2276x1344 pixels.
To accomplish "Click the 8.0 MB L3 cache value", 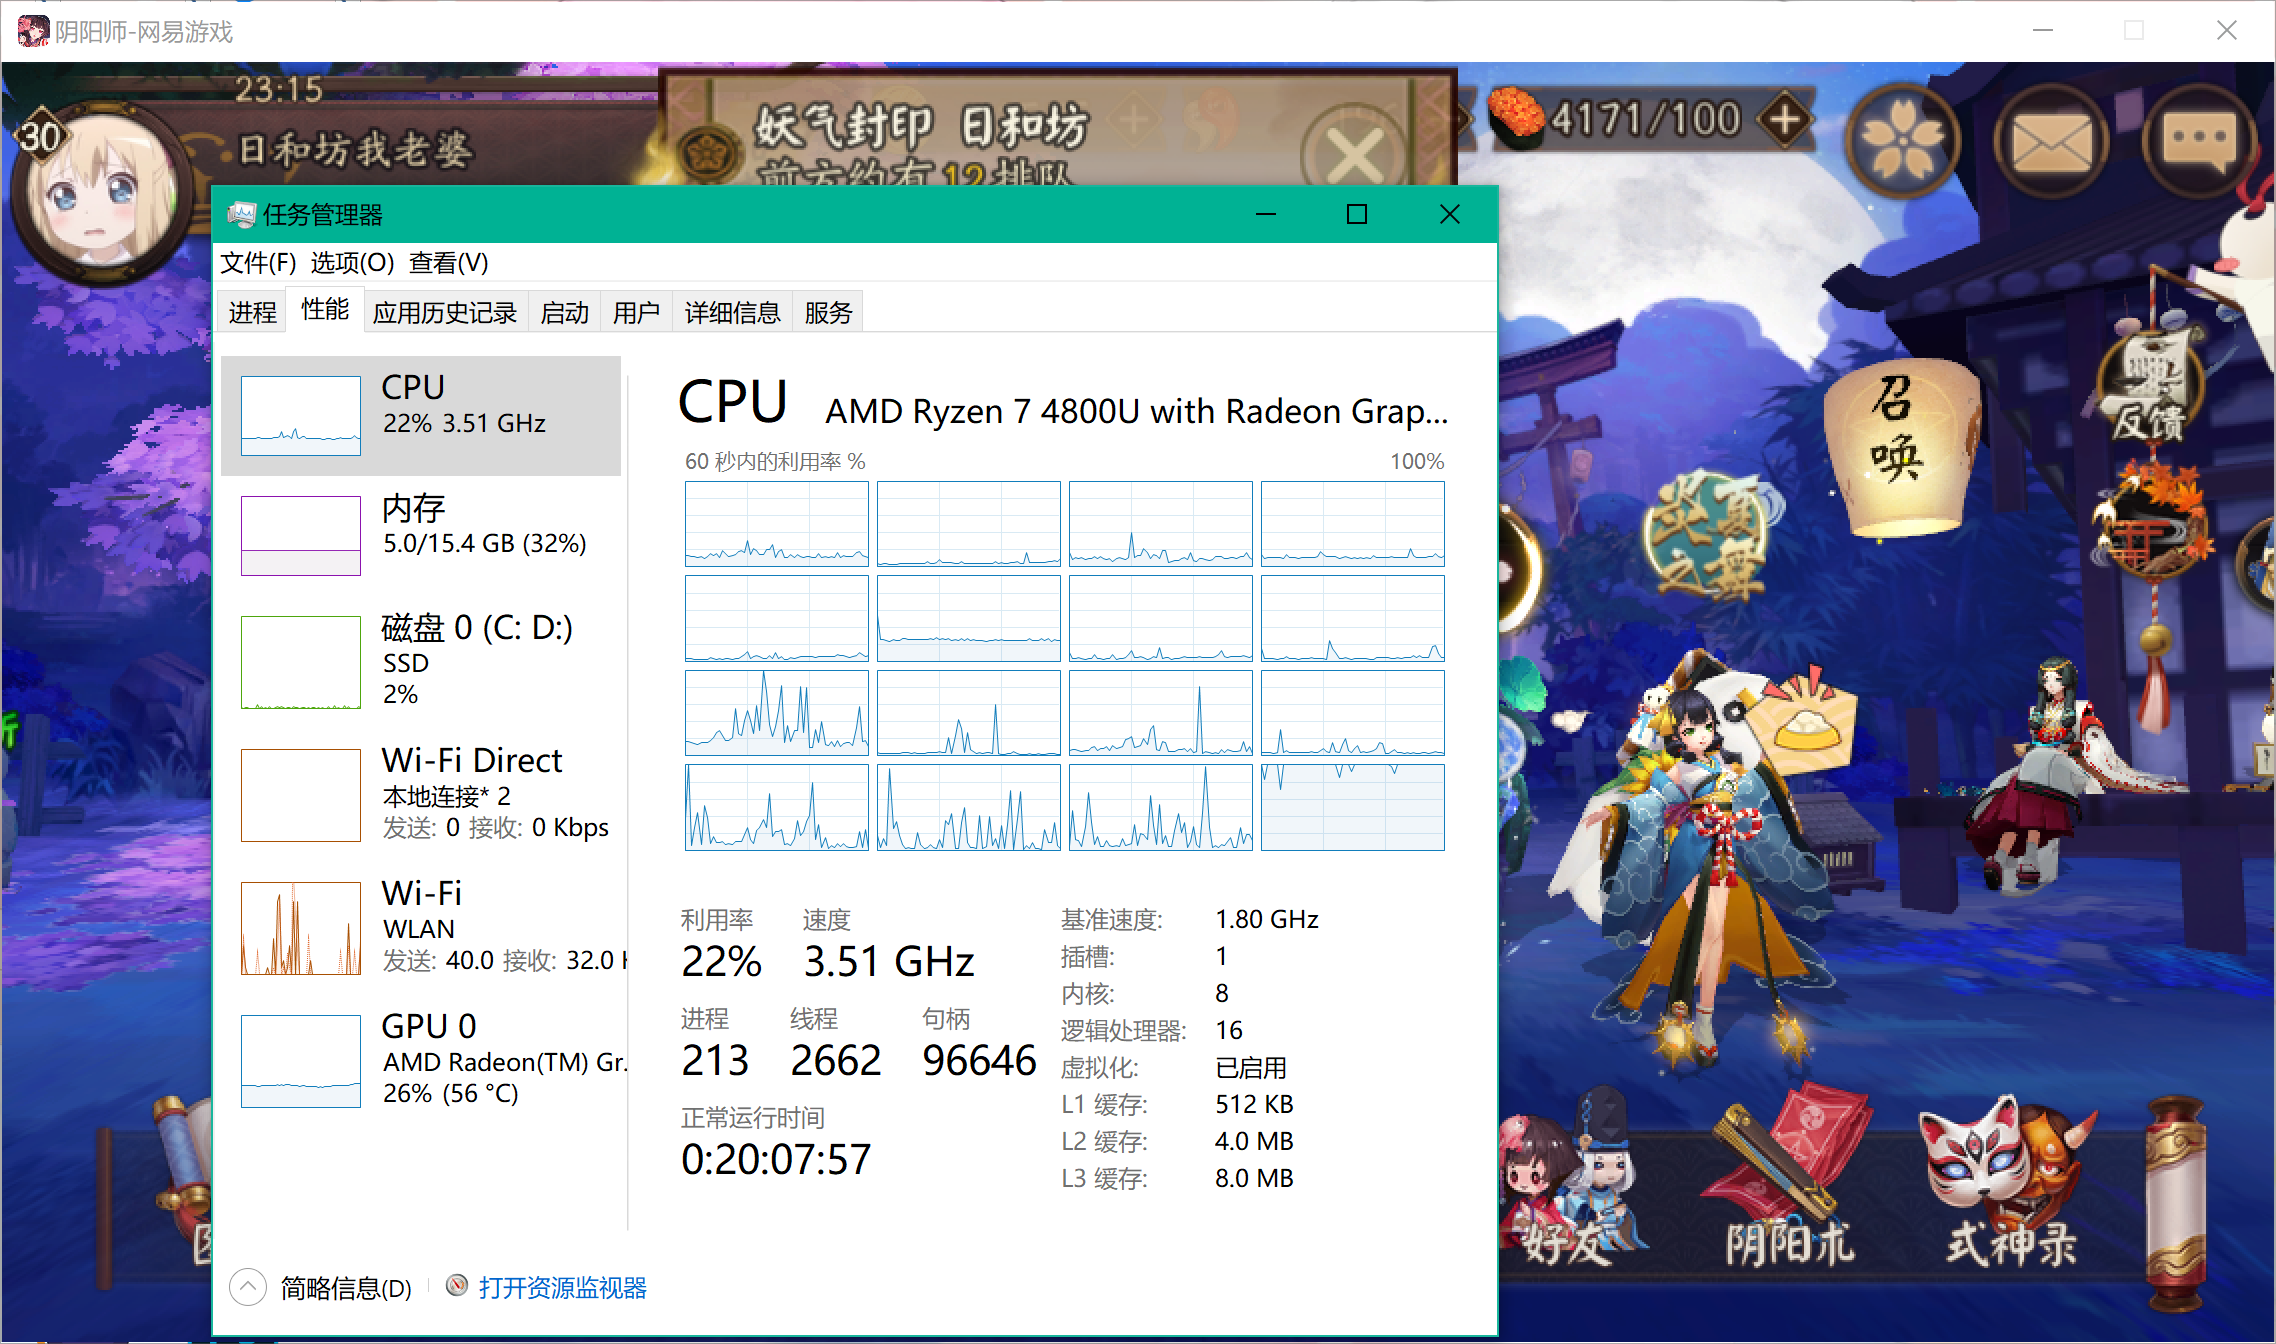I will (1254, 1178).
